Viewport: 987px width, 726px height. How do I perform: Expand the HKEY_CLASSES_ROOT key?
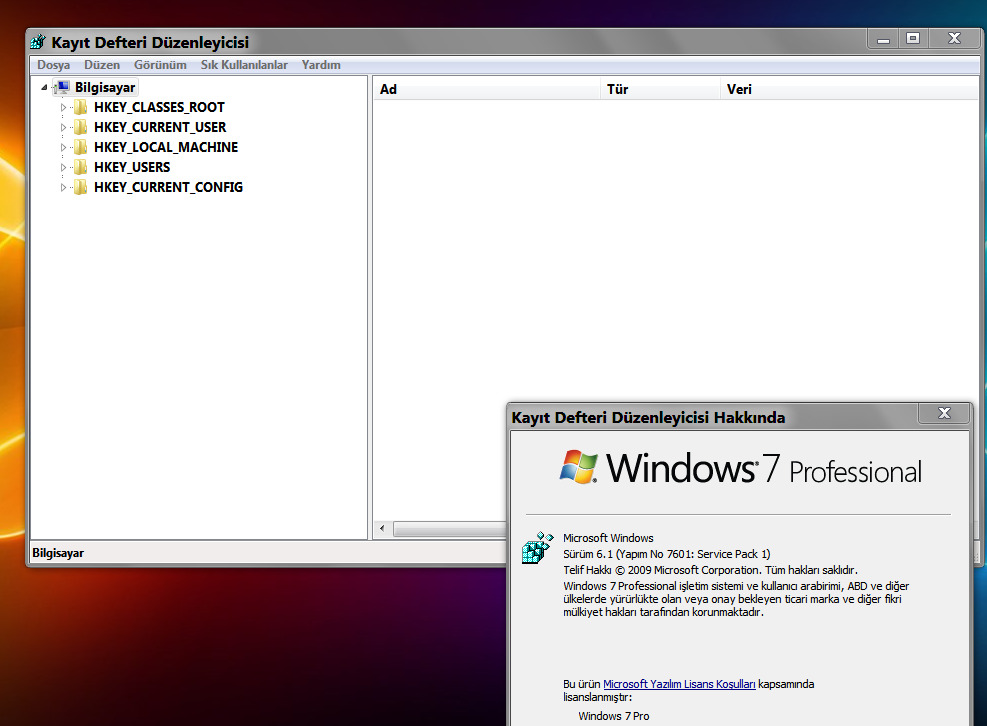coord(63,108)
